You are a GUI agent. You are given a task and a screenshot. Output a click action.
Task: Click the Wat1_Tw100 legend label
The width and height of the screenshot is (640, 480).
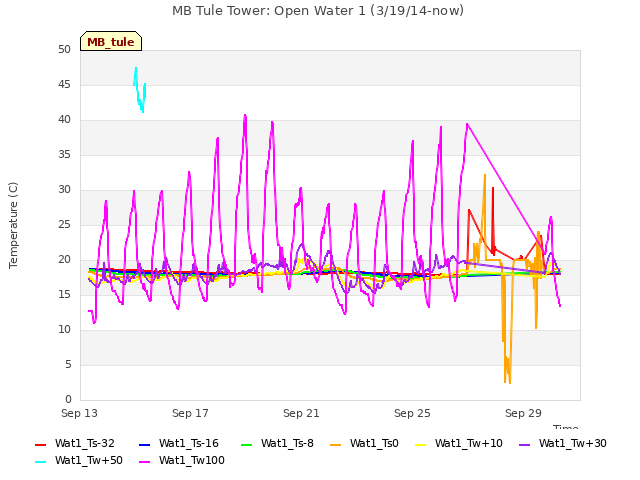[192, 460]
